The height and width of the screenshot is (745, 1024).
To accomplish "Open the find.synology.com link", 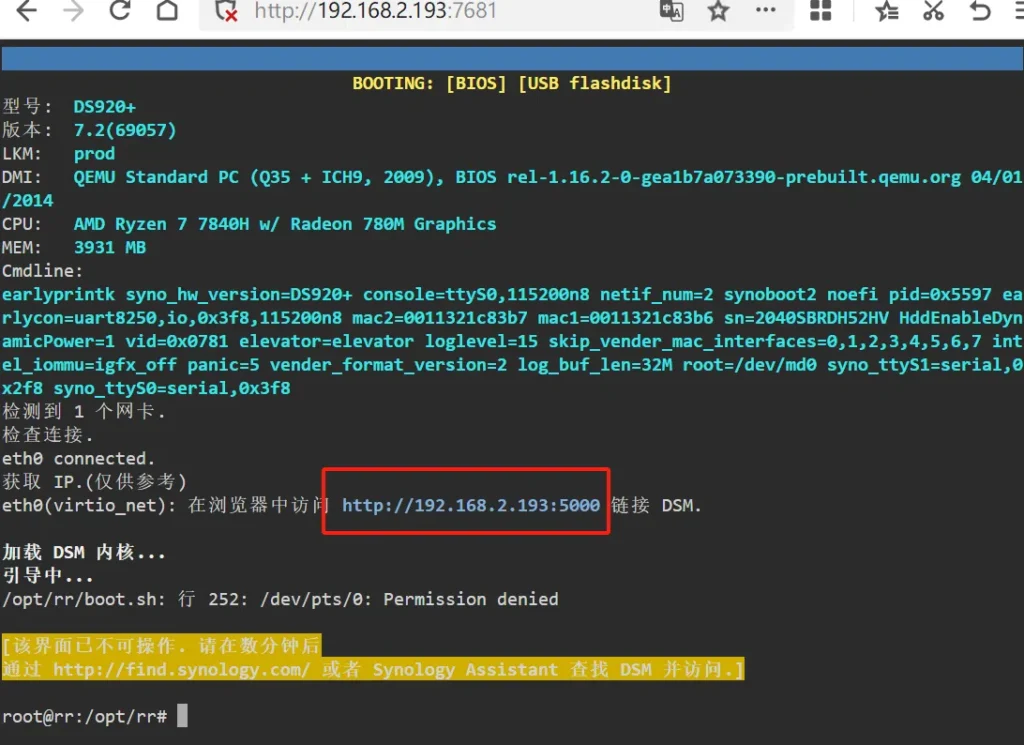I will pos(181,670).
